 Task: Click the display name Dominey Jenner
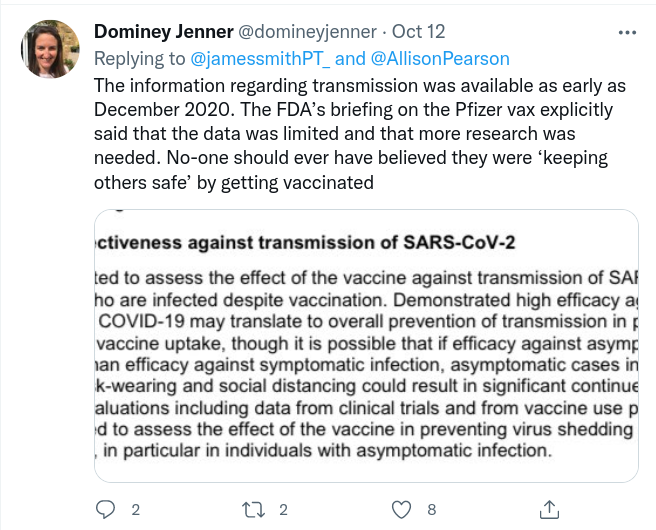(160, 33)
